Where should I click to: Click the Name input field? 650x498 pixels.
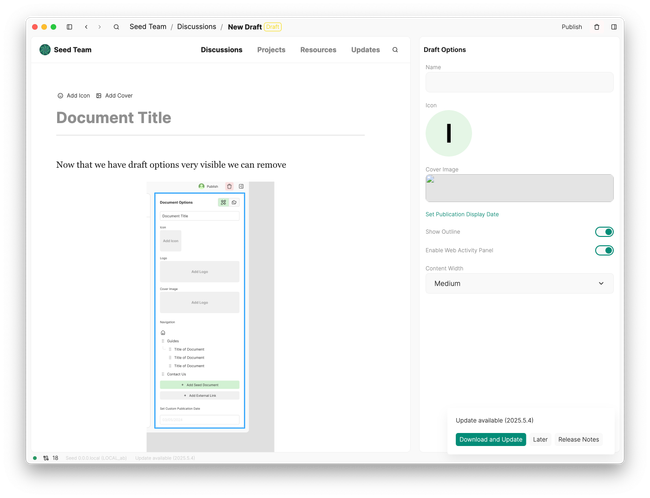pos(519,82)
